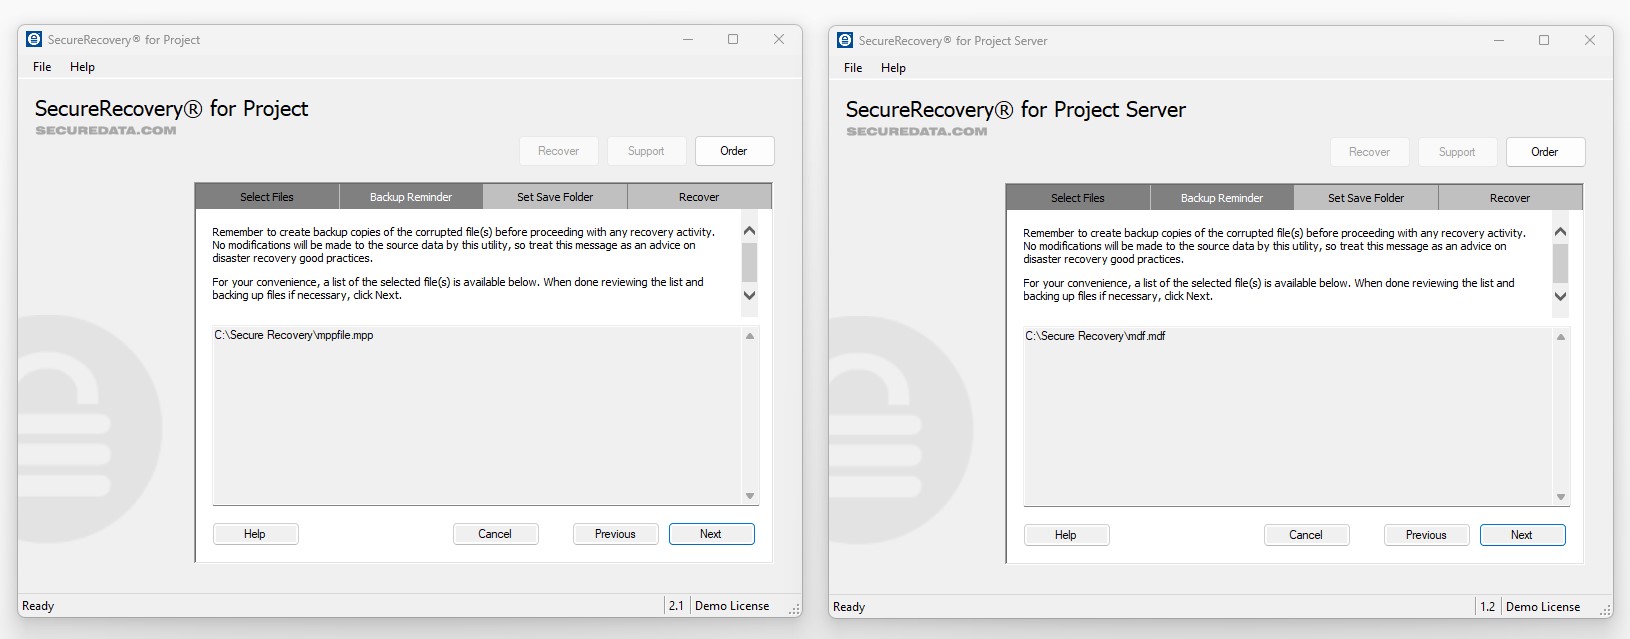The height and width of the screenshot is (639, 1630).
Task: Select Recover tab in Project window
Action: [x=698, y=197]
